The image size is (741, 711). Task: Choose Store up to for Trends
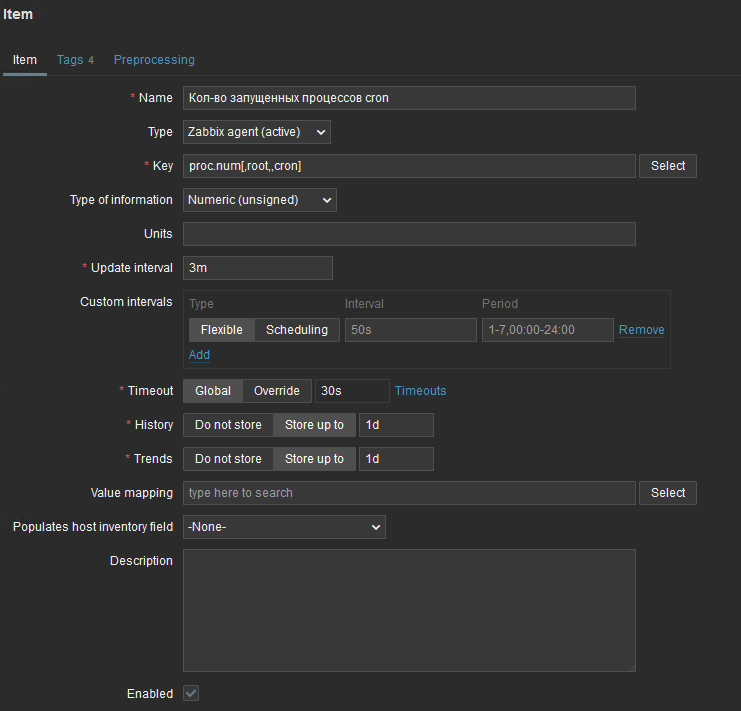(x=314, y=459)
